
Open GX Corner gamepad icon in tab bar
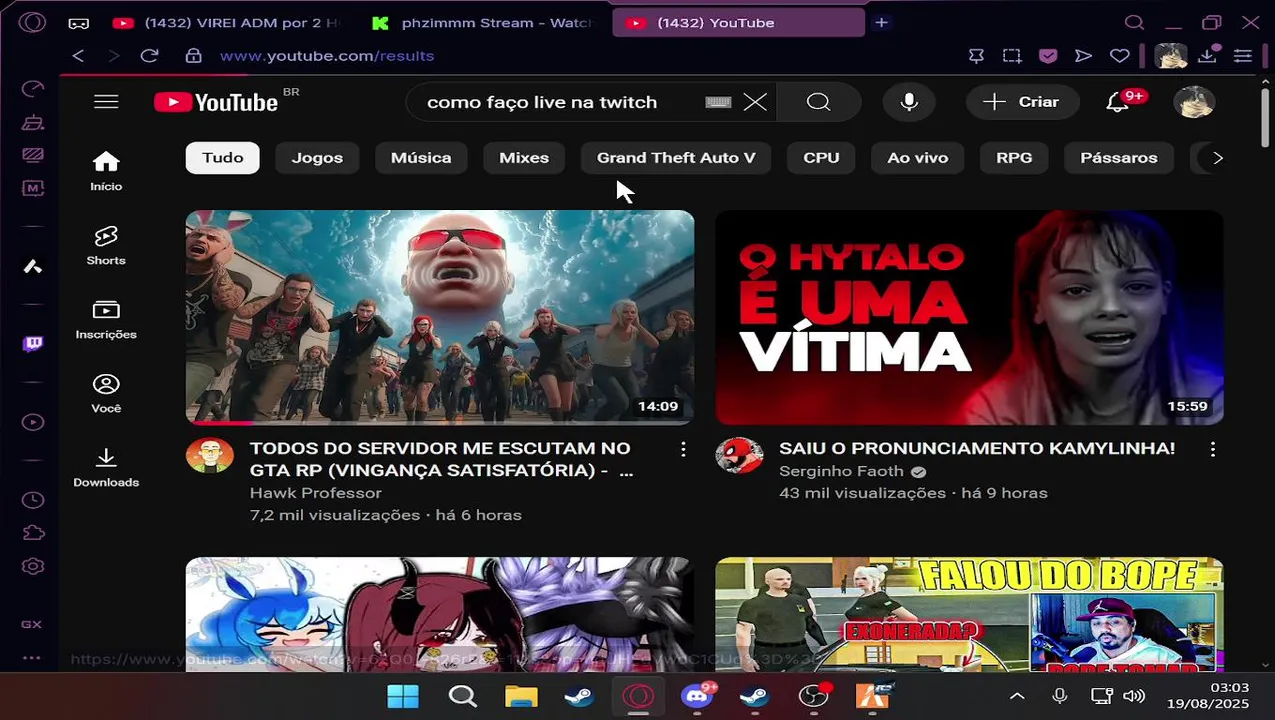click(x=78, y=22)
